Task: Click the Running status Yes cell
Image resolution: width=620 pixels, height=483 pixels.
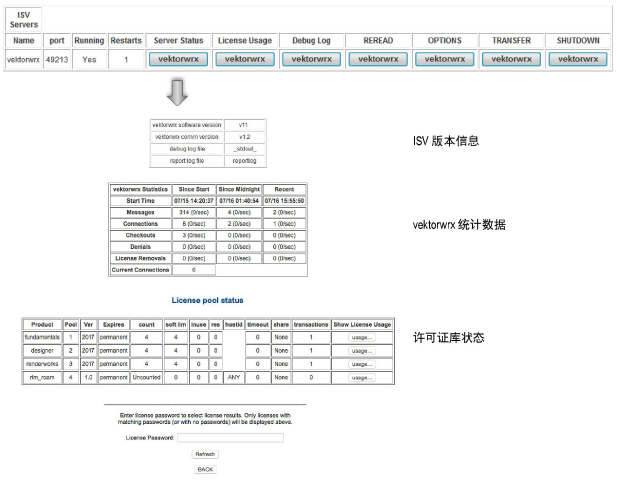Action: coord(89,60)
